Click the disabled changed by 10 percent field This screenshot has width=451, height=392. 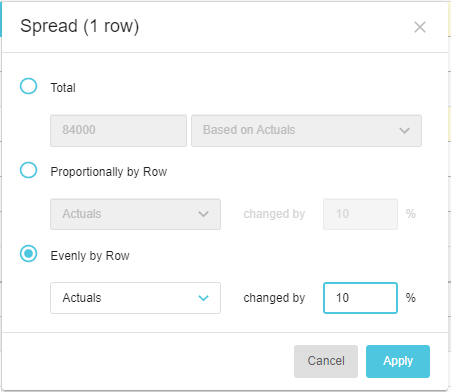tap(360, 214)
